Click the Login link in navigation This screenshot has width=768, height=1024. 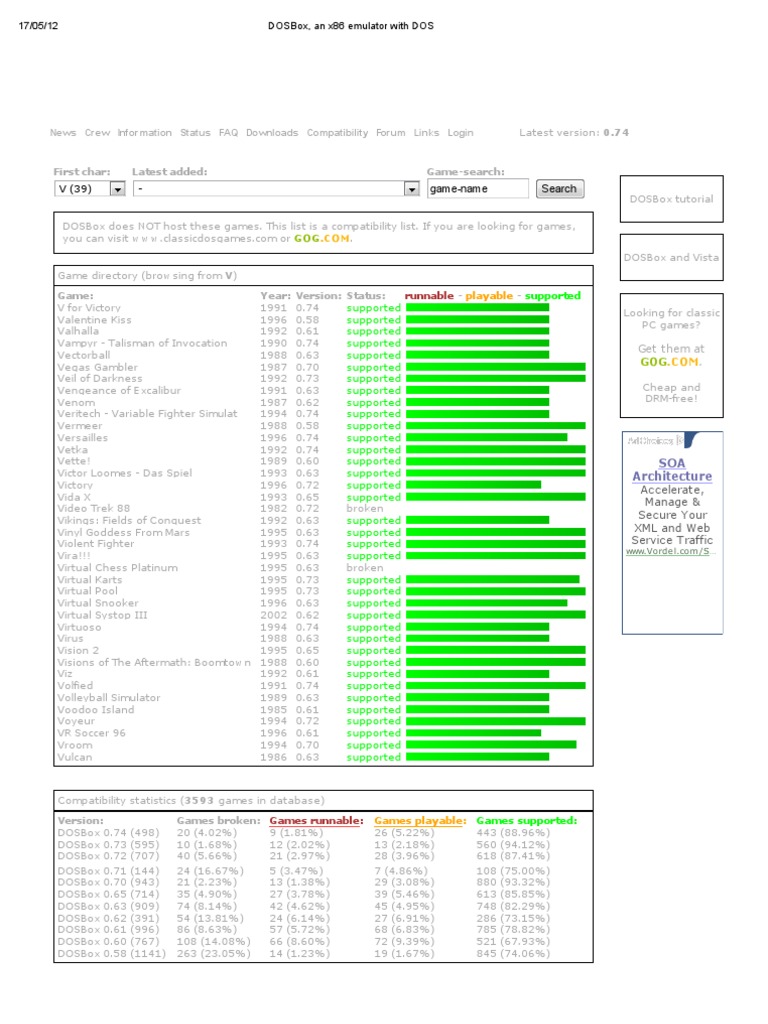coord(460,133)
